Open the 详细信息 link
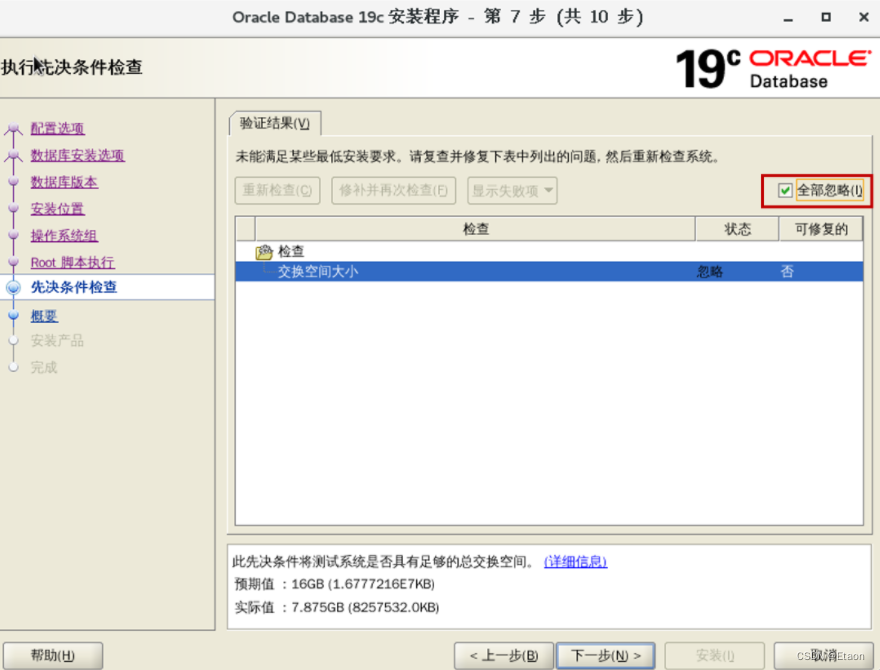The height and width of the screenshot is (670, 880). click(575, 561)
